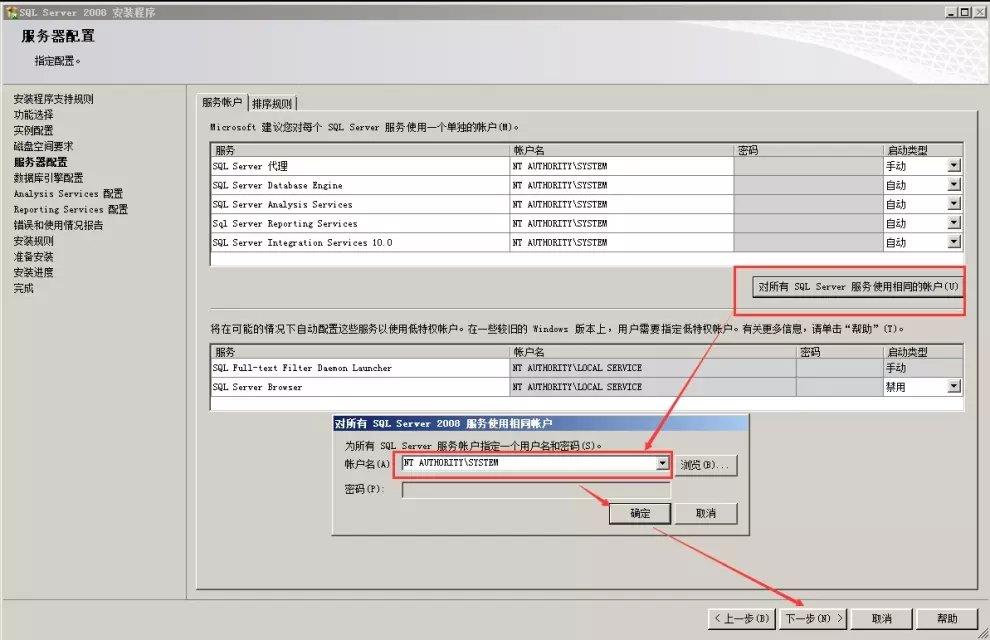Expand SQL Server Browser startup type dropdown
This screenshot has height=640, width=990.
953,387
